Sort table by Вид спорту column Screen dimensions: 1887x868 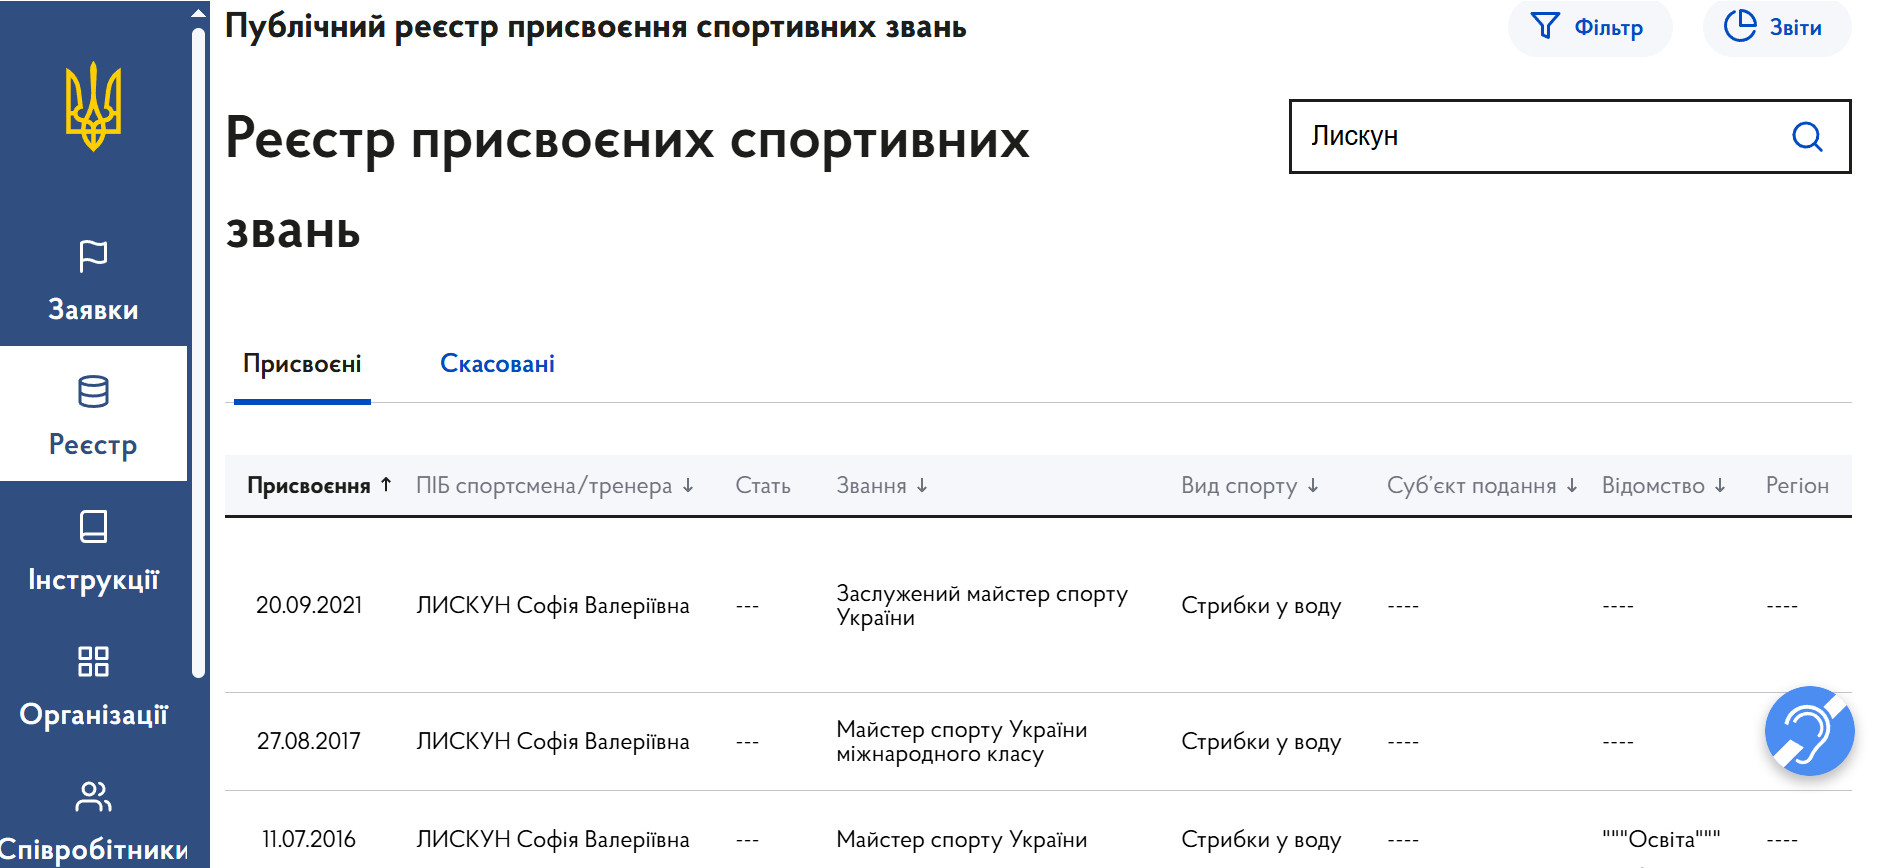[1249, 486]
